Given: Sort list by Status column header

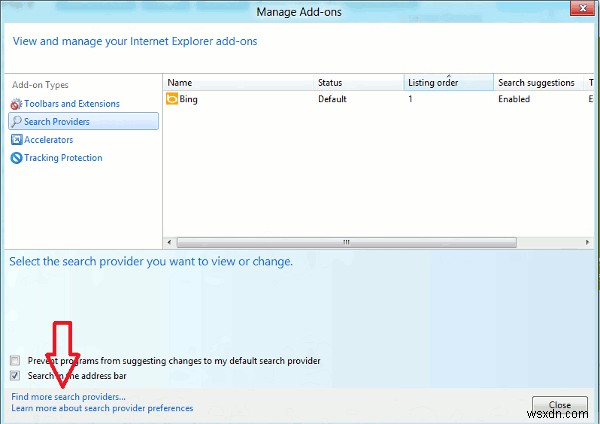Looking at the screenshot, I should click(x=359, y=83).
